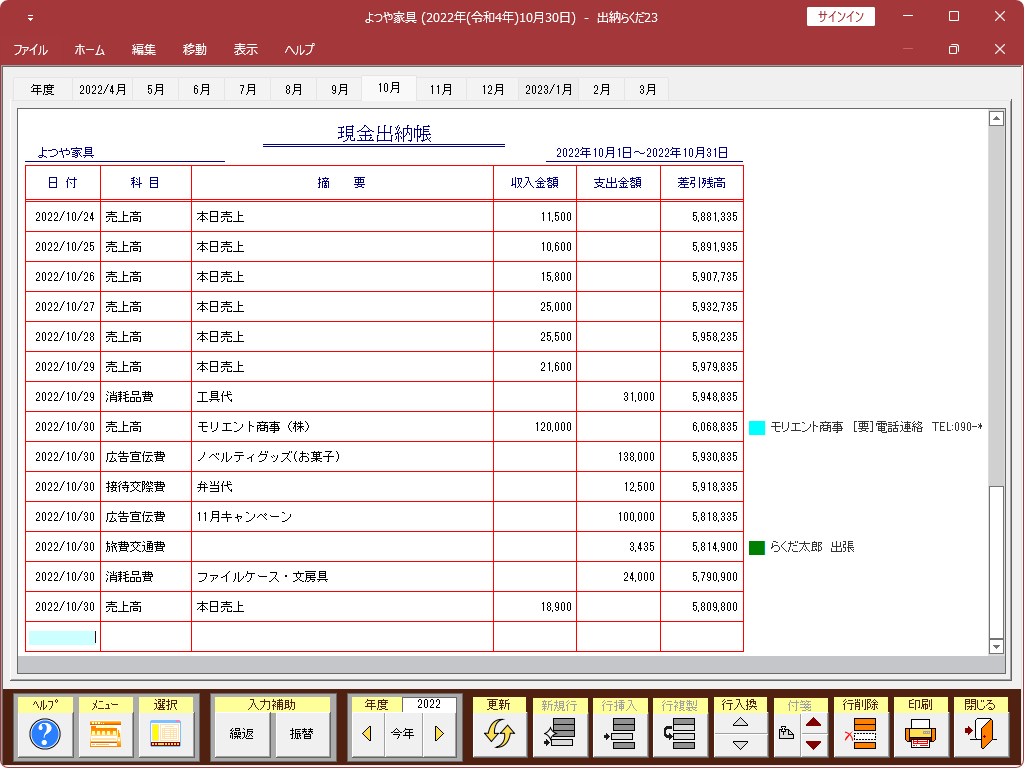1024x768 pixels.
Task: Open the 移動 menu
Action: tap(195, 50)
